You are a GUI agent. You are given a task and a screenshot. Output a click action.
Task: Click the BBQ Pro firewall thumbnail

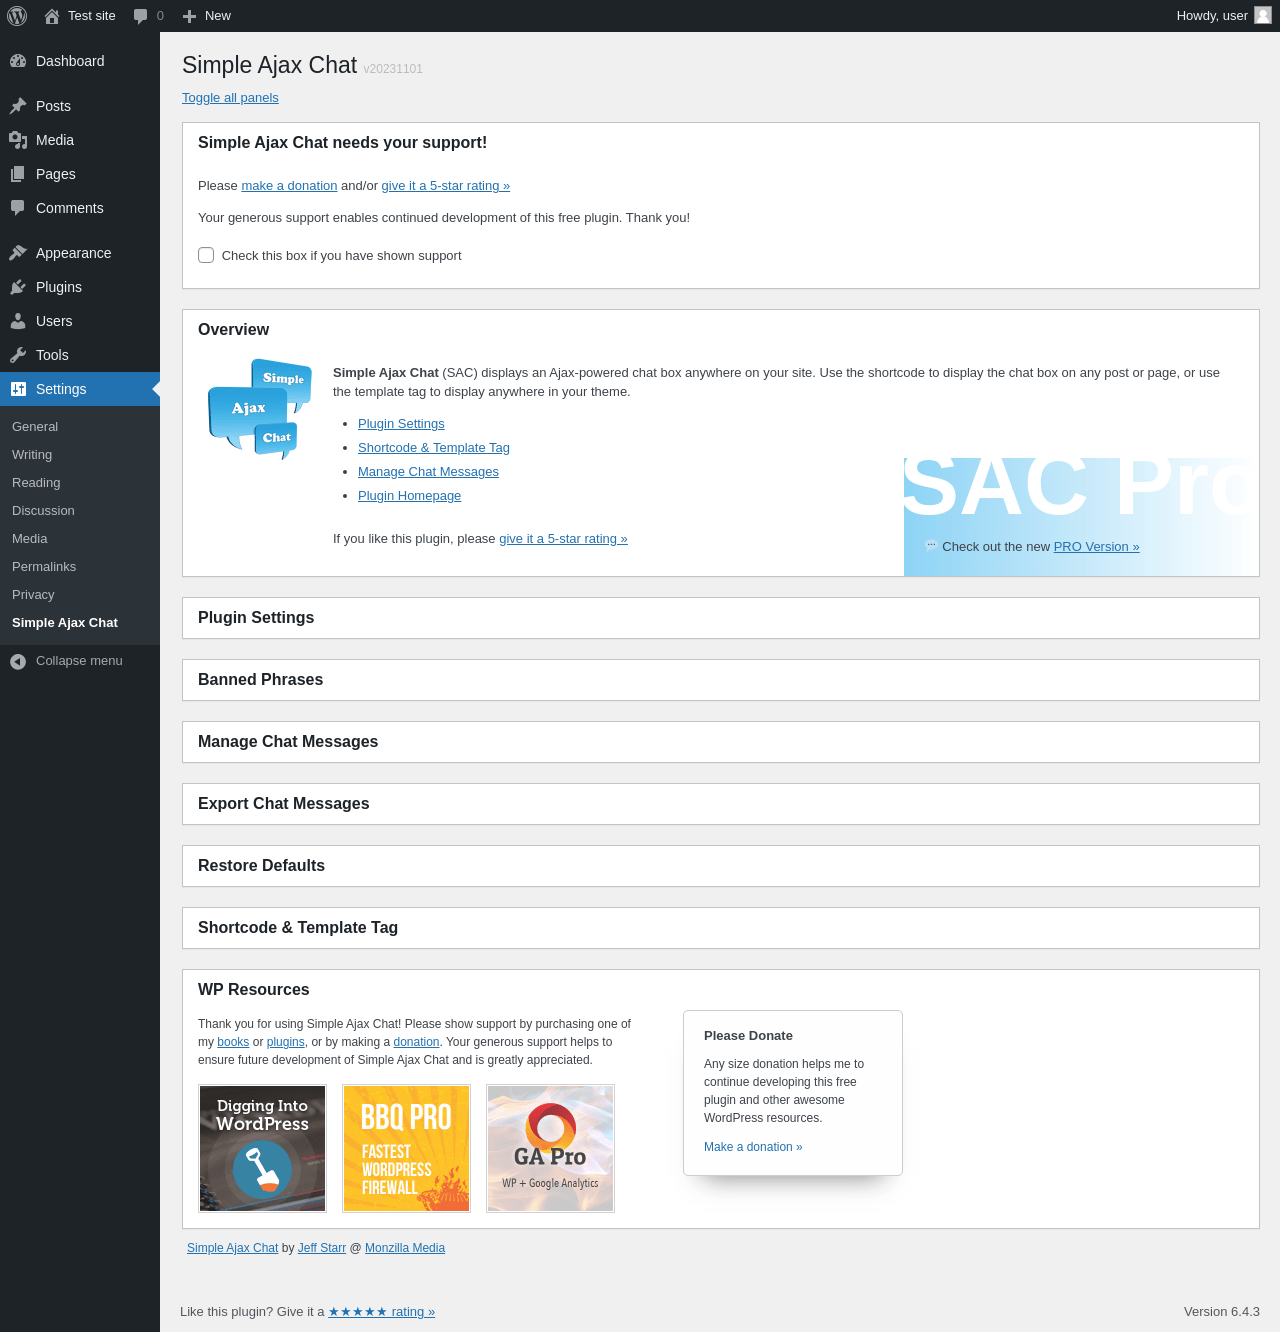coord(406,1148)
